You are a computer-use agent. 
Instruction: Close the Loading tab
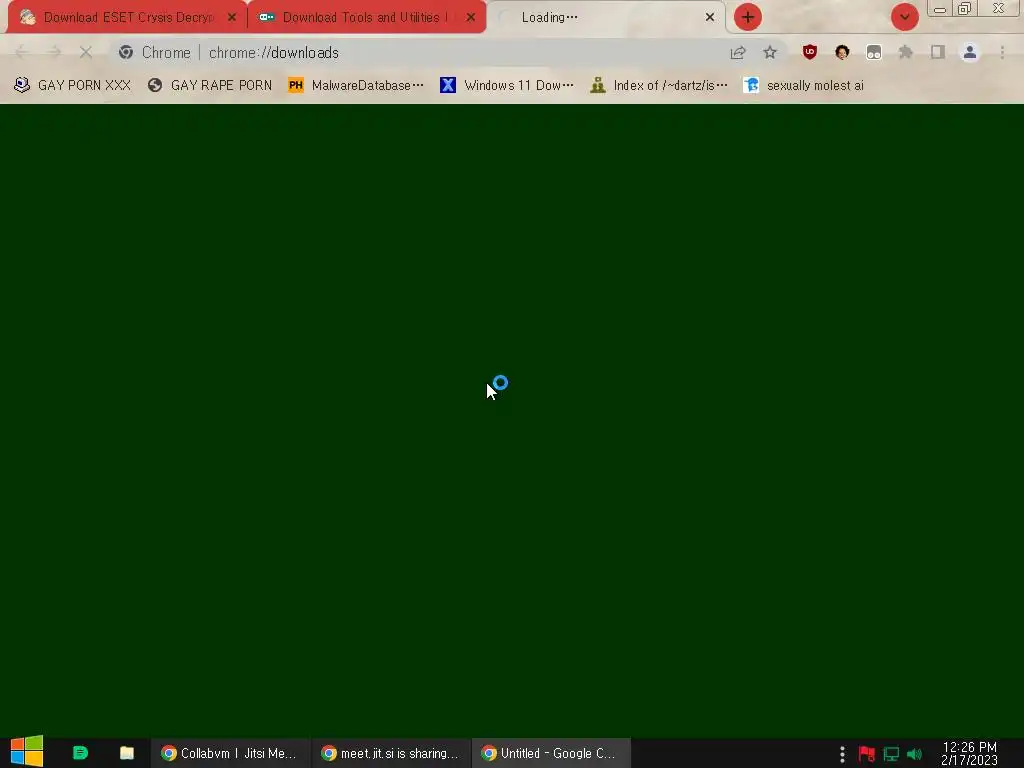[710, 18]
